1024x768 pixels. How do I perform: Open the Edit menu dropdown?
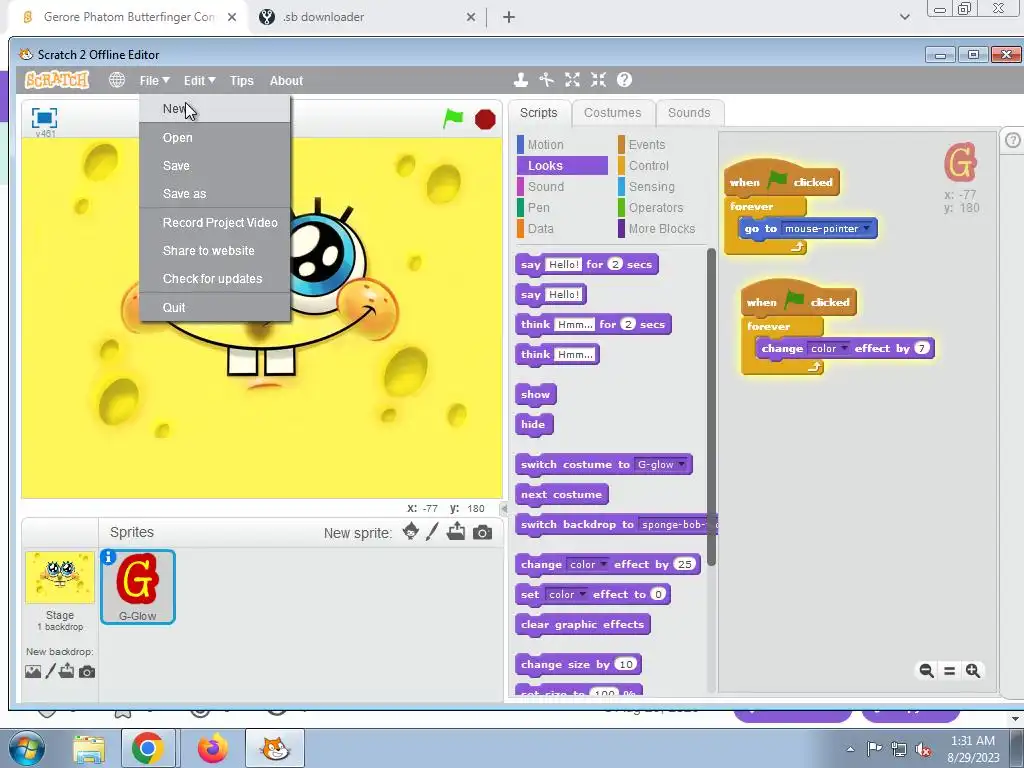pyautogui.click(x=199, y=80)
